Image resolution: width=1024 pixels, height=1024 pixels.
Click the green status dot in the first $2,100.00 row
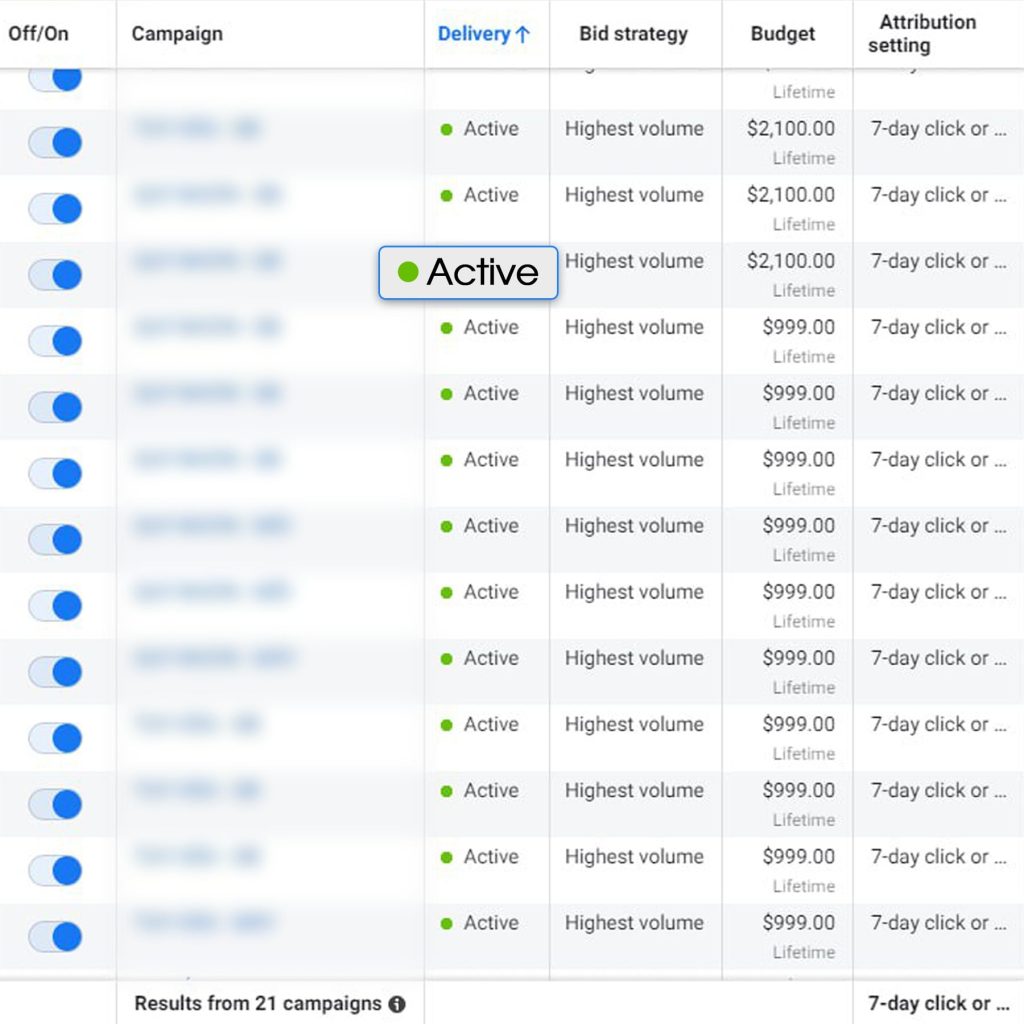[447, 130]
